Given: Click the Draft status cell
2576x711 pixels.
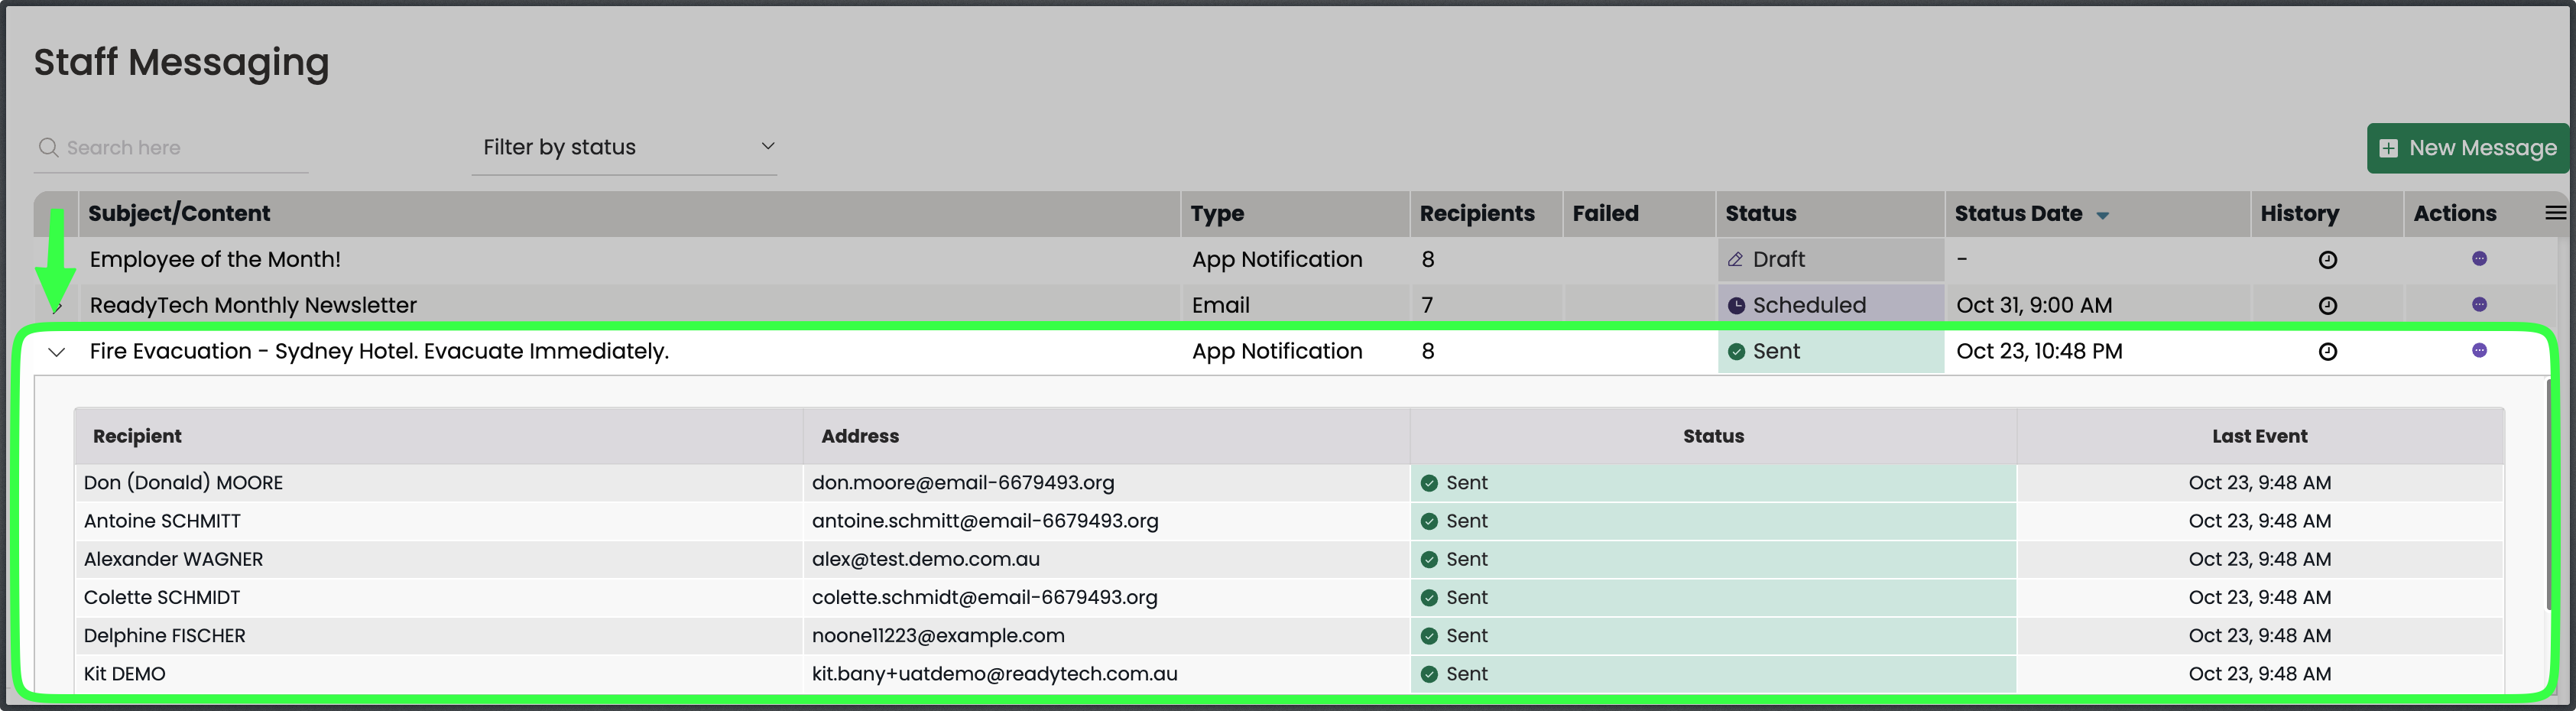Looking at the screenshot, I should click(x=1830, y=260).
